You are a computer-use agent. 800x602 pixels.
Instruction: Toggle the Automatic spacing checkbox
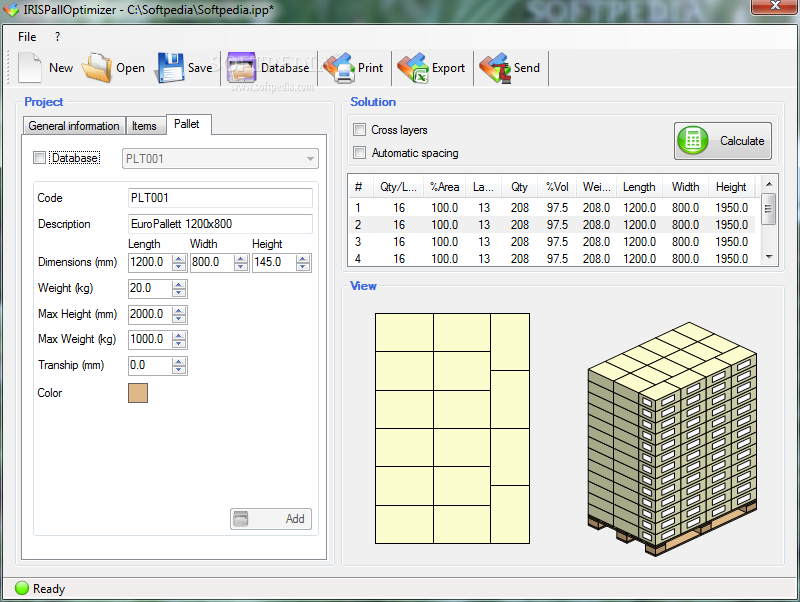pyautogui.click(x=360, y=153)
